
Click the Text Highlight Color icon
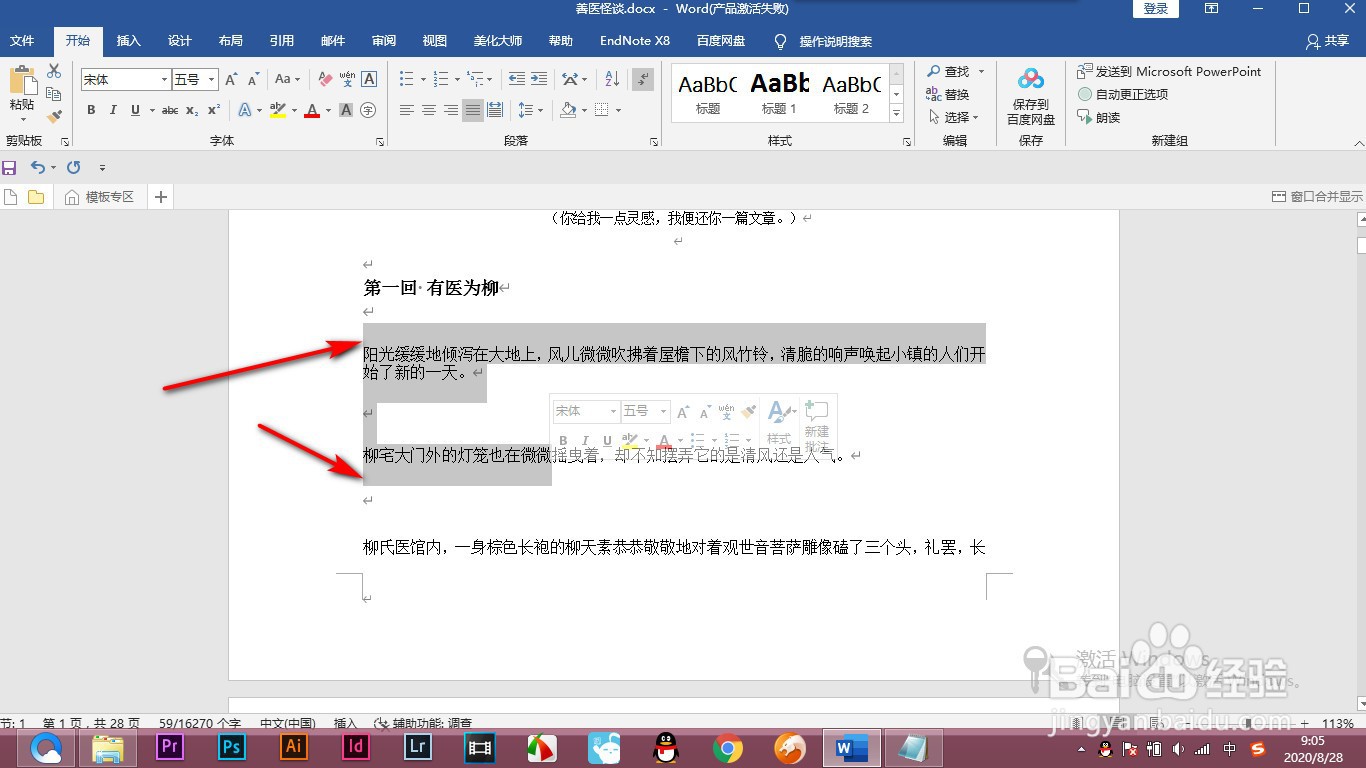tap(278, 110)
